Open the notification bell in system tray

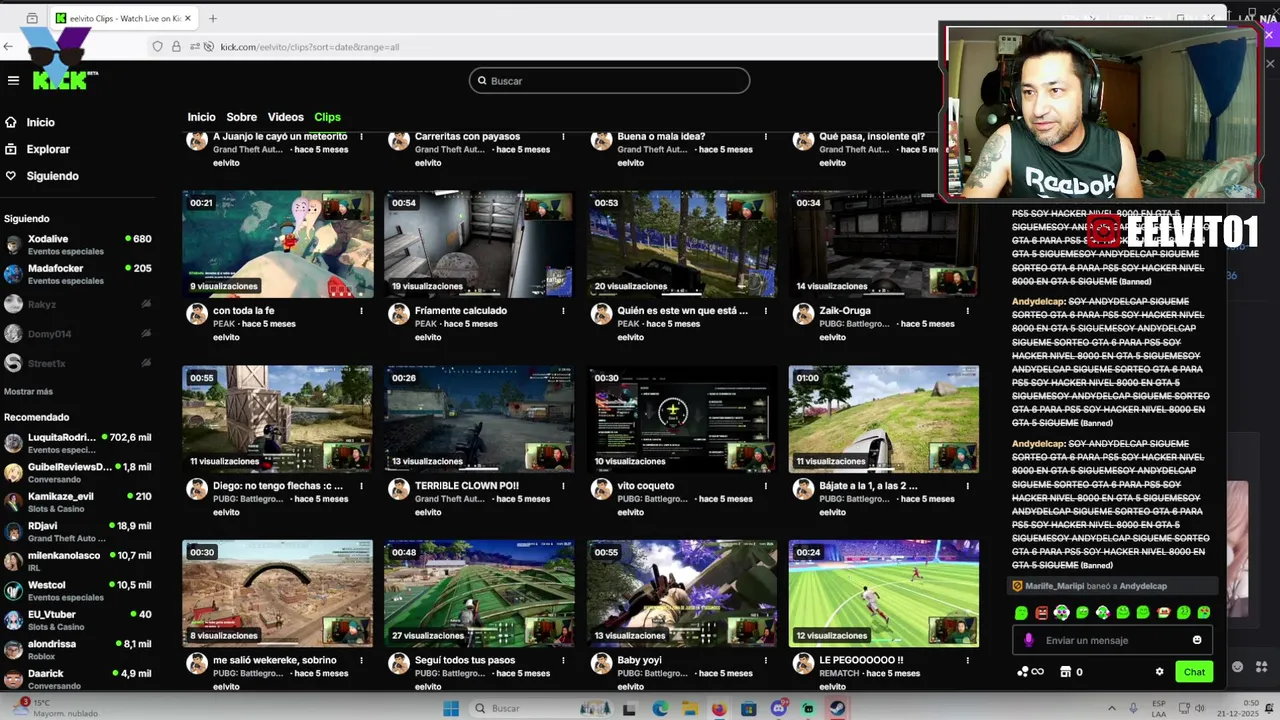1270,709
